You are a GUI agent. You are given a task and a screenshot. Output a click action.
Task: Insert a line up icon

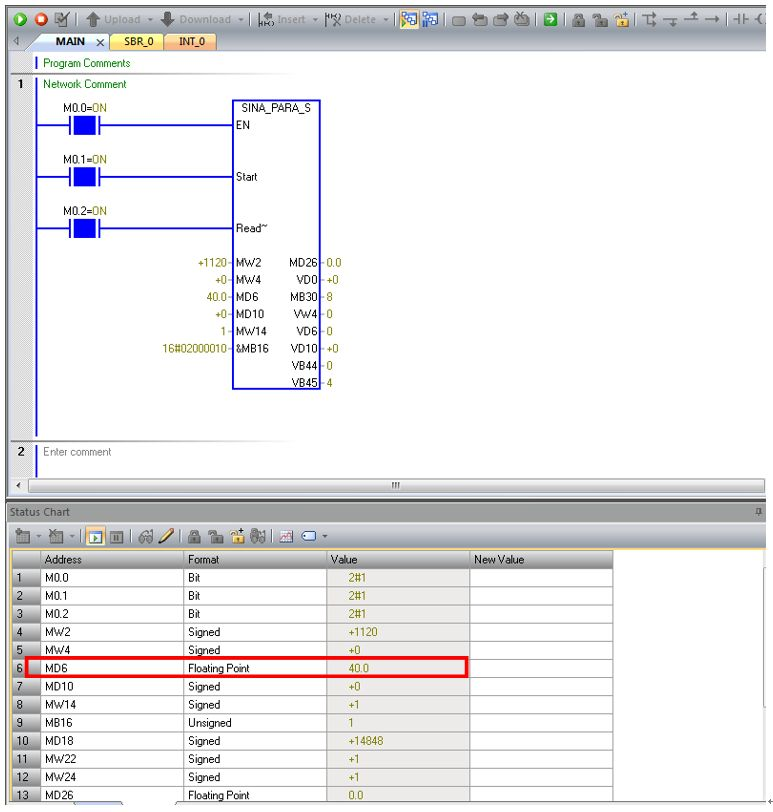point(691,19)
